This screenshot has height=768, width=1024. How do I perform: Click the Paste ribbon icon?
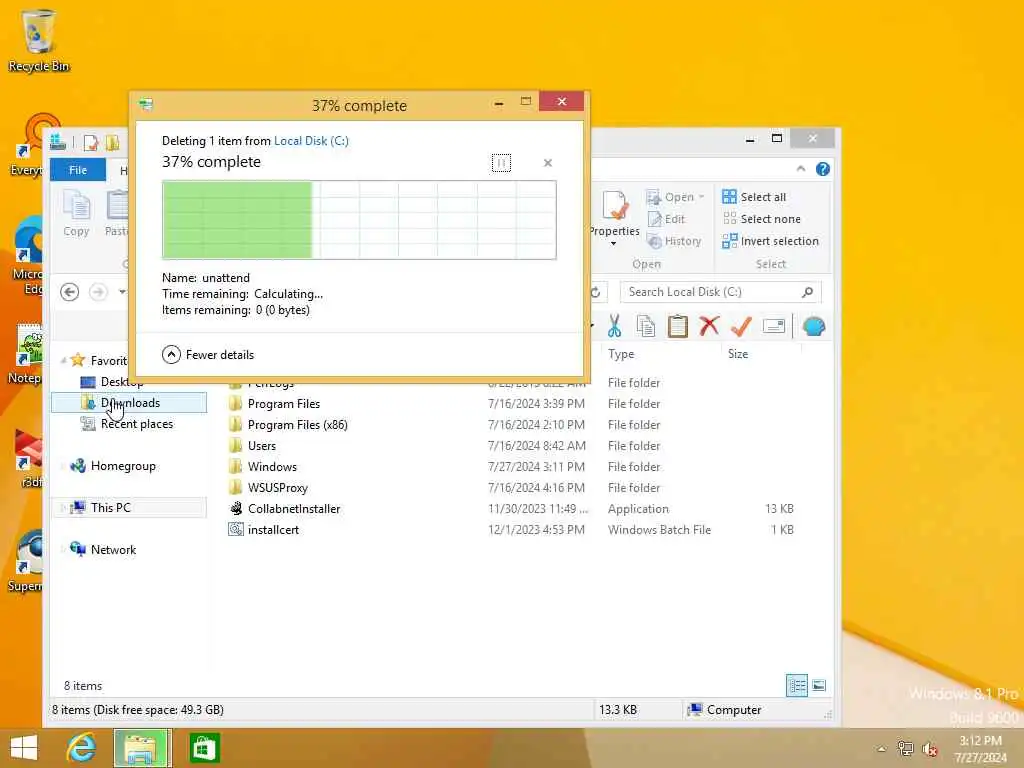(118, 214)
